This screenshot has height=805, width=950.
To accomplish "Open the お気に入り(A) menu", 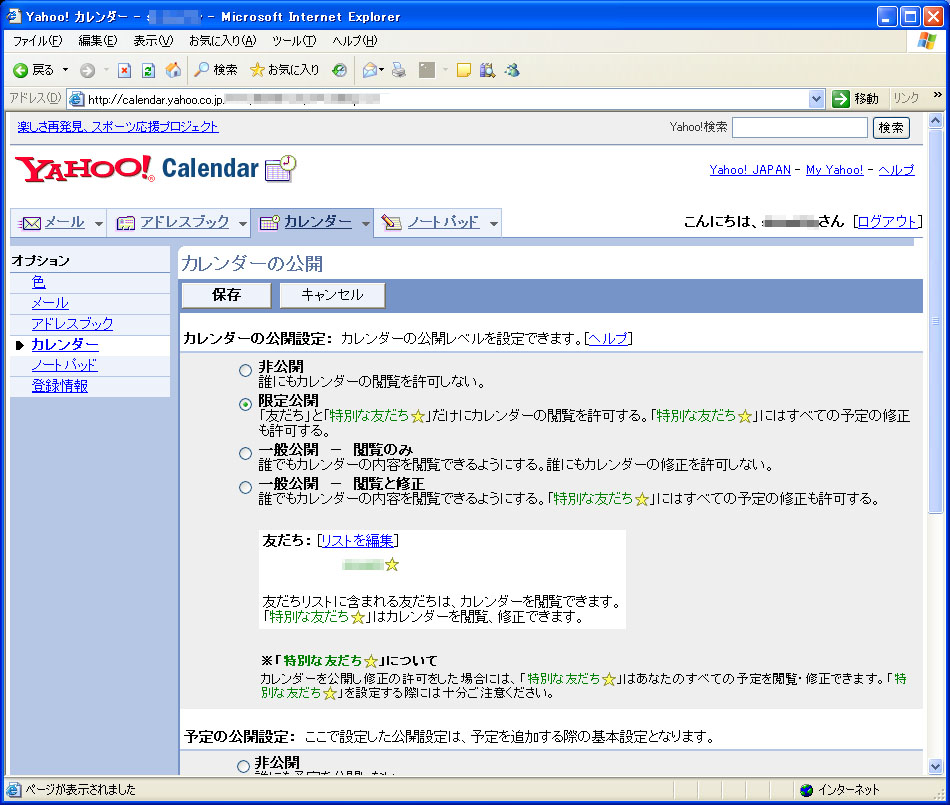I will click(222, 41).
